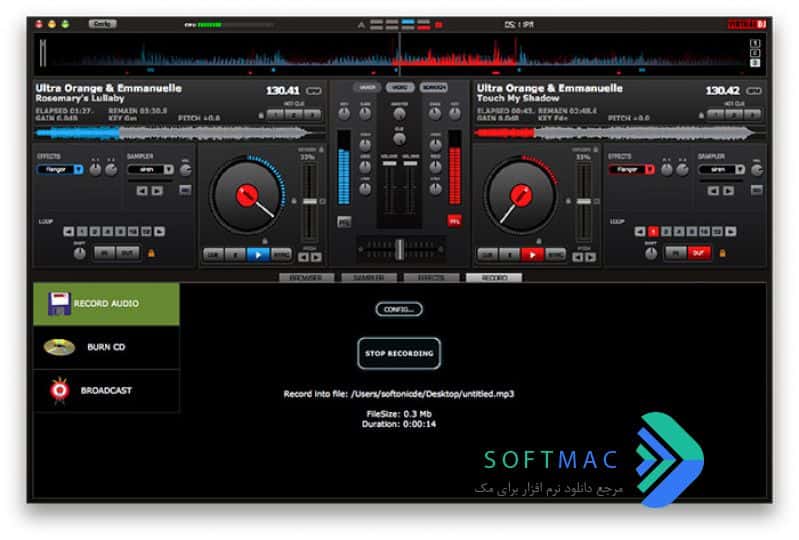Toggle the keylock icon above right pitch slider
799x540 pixels.
(x=595, y=150)
